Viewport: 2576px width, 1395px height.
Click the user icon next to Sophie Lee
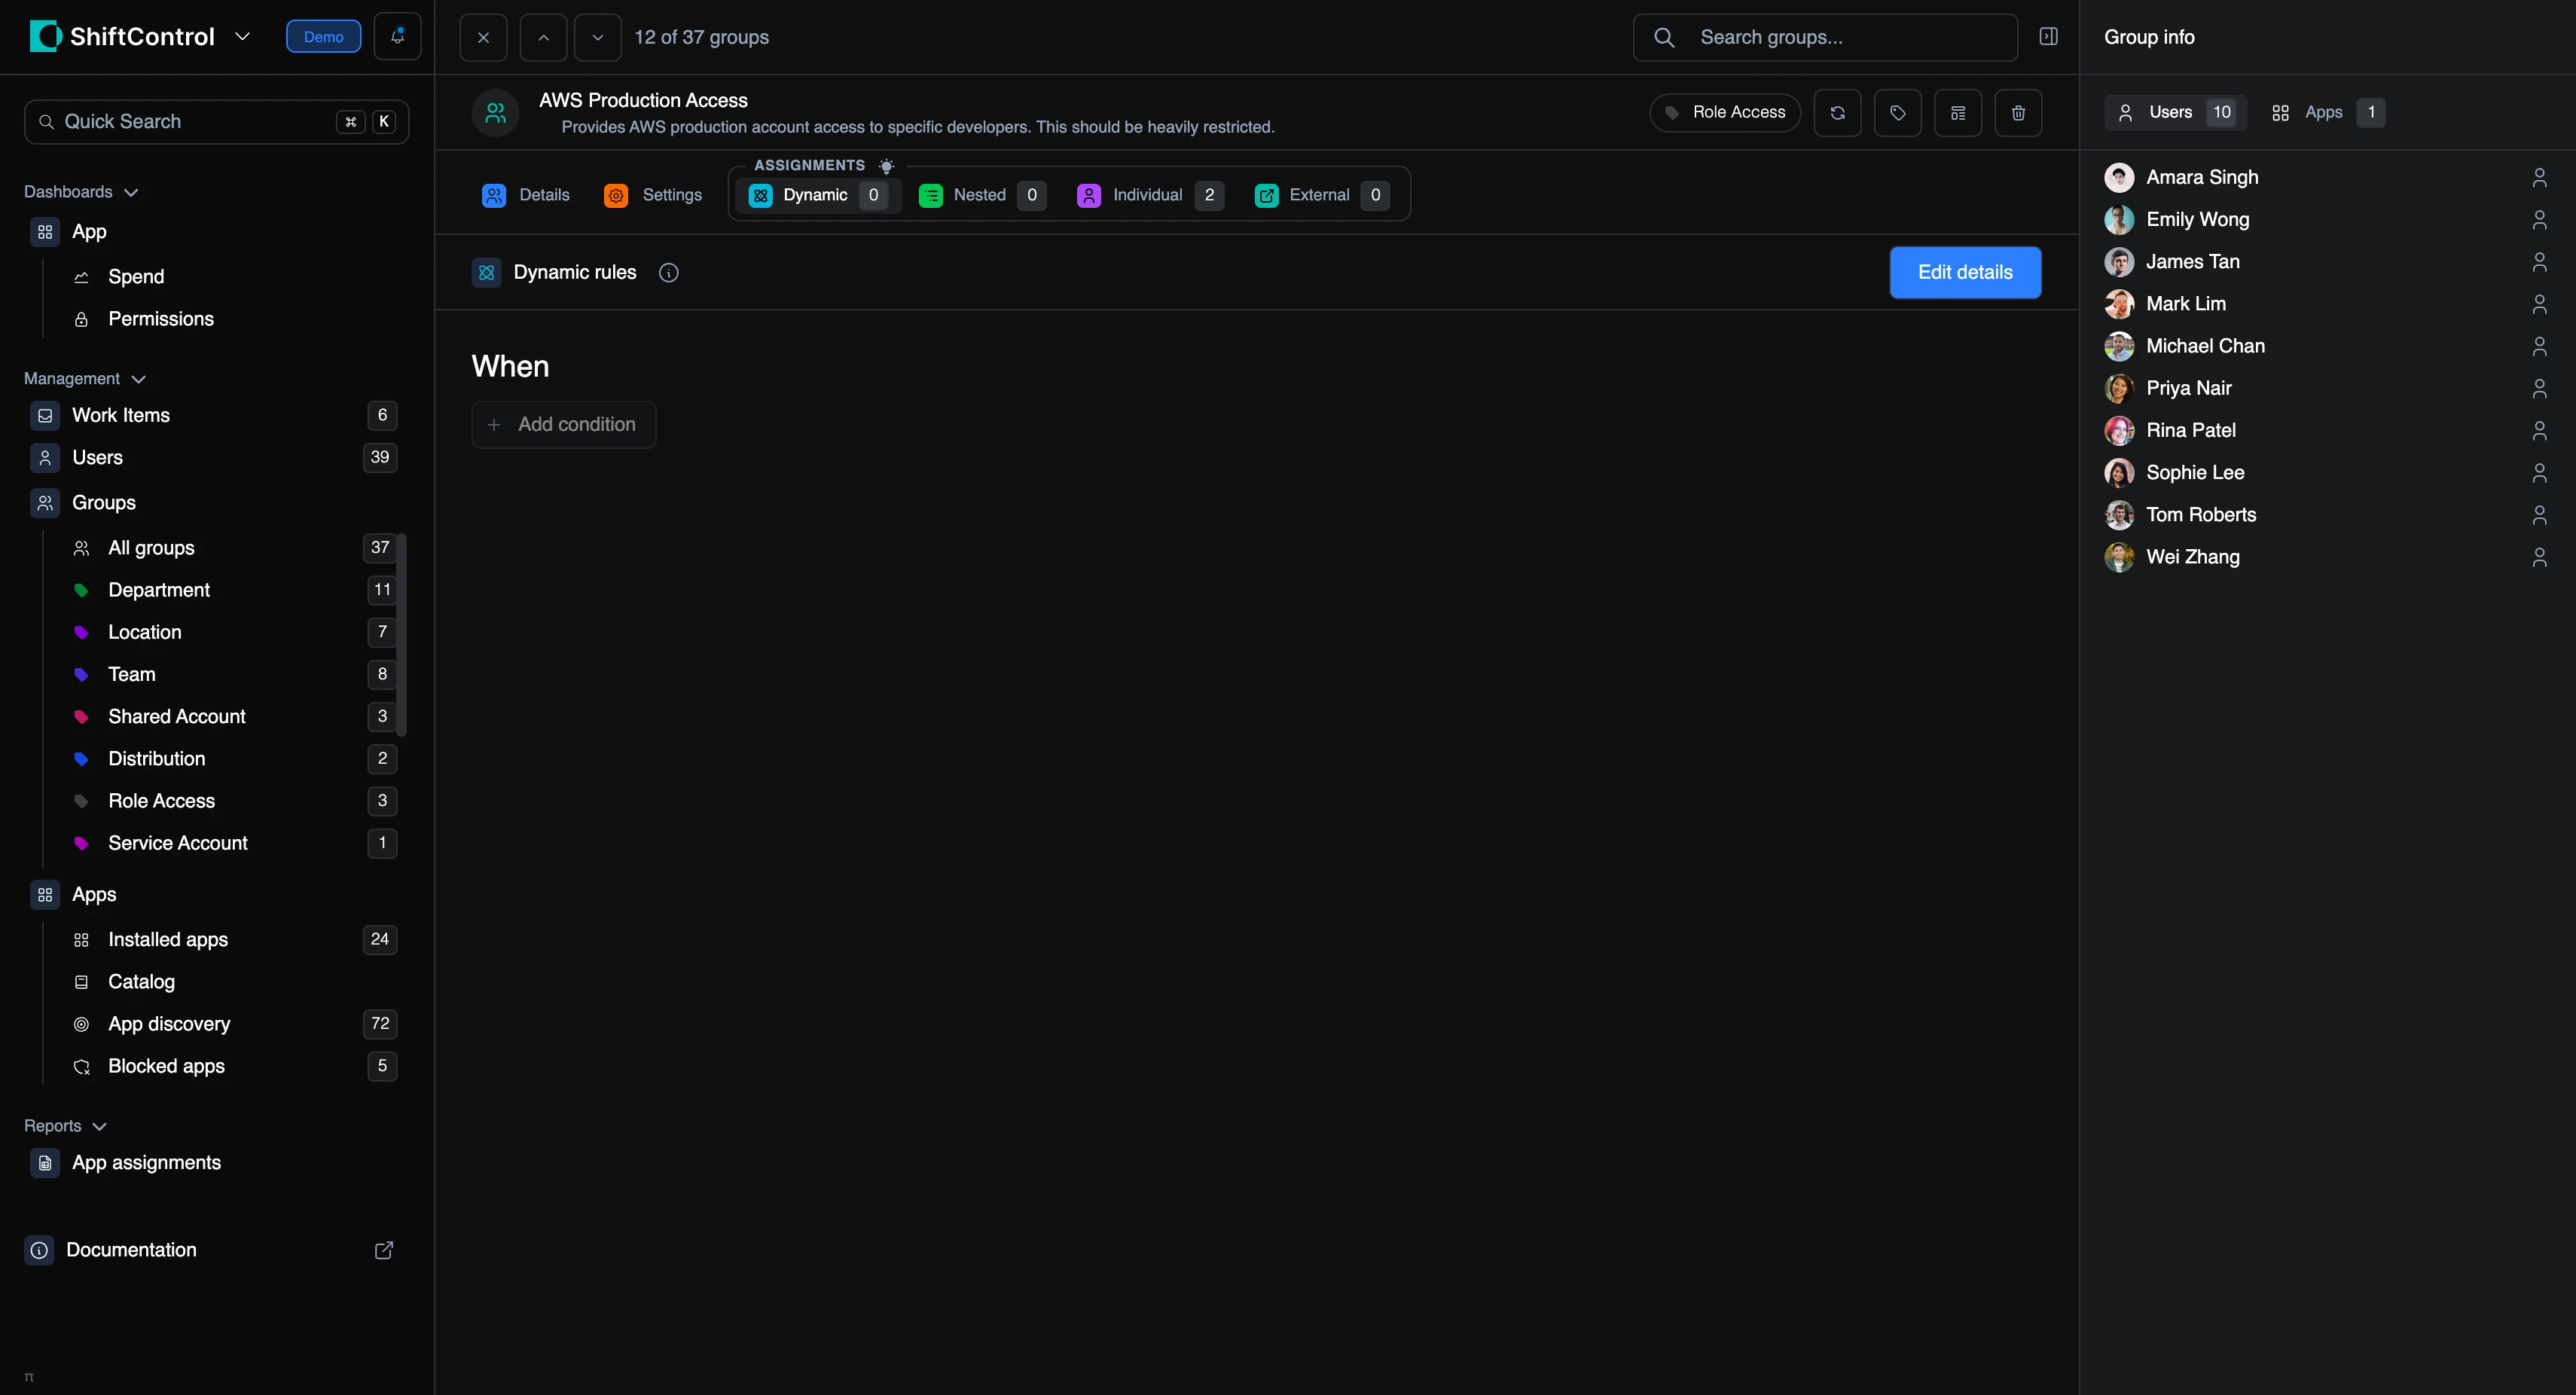(2539, 473)
